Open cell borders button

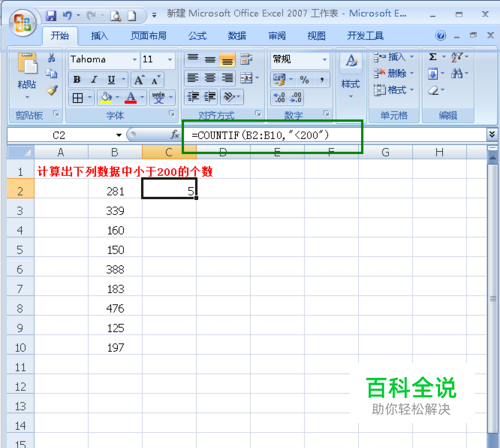(x=78, y=98)
